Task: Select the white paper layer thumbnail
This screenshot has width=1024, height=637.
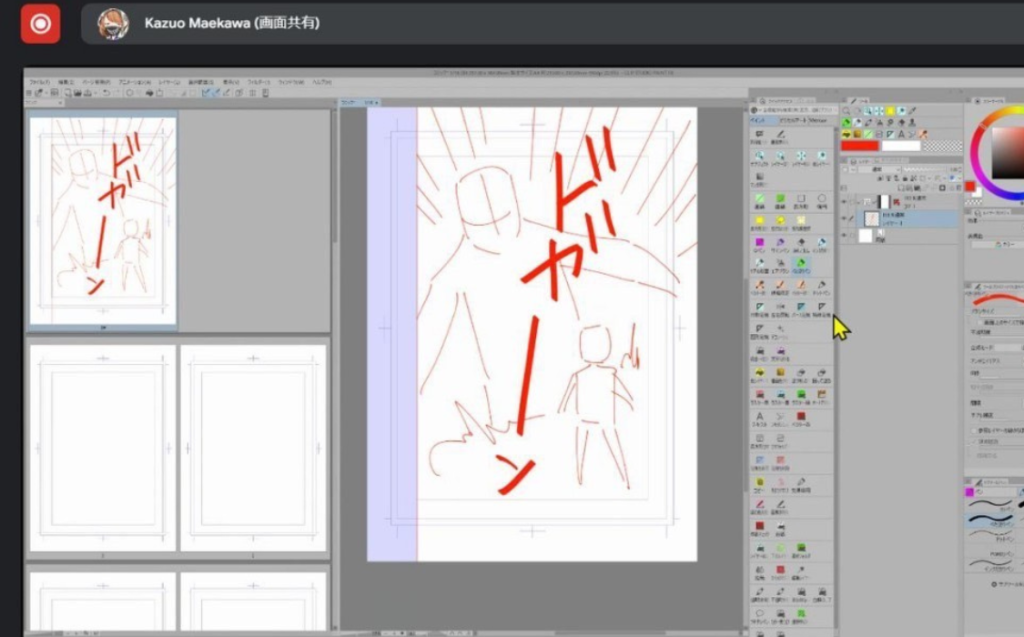Action: 866,236
